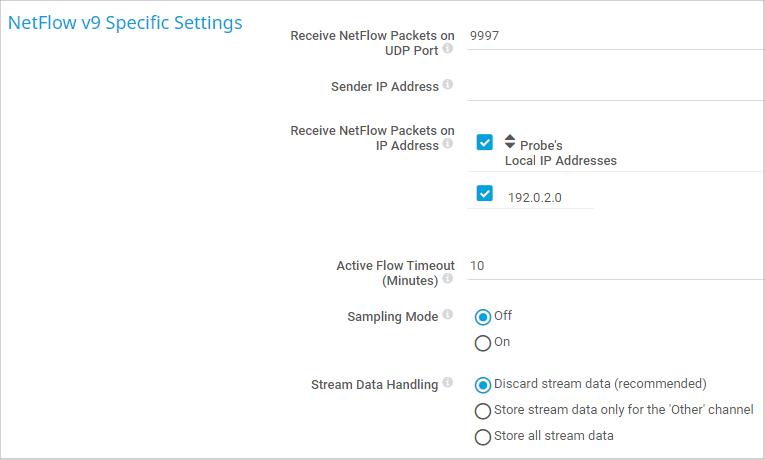Click info icon for Active Flow Timeout (Minutes)
This screenshot has width=765, height=460.
click(448, 279)
